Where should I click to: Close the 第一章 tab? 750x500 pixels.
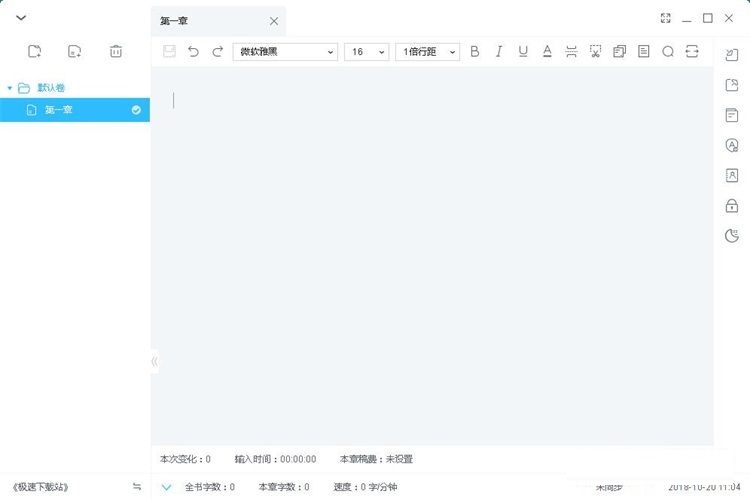point(274,21)
